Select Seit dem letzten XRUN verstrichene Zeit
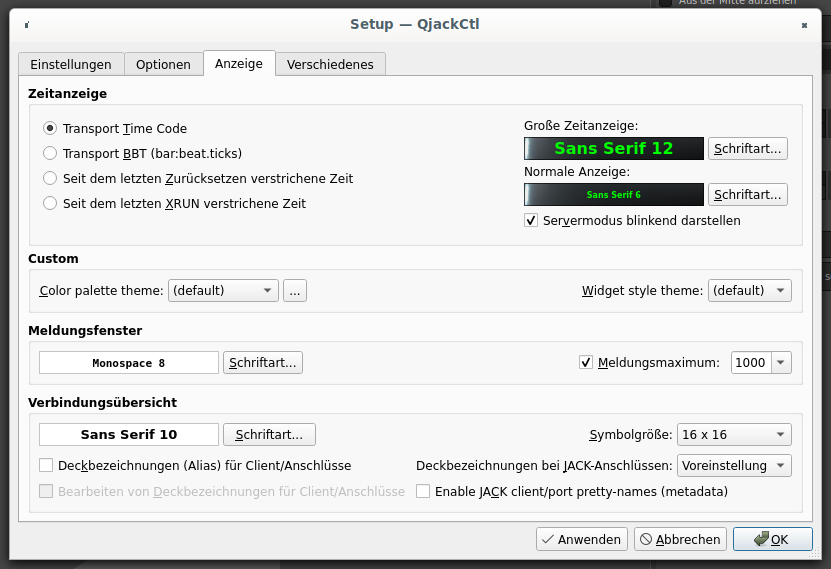Screen dimensions: 831x569 50,204
